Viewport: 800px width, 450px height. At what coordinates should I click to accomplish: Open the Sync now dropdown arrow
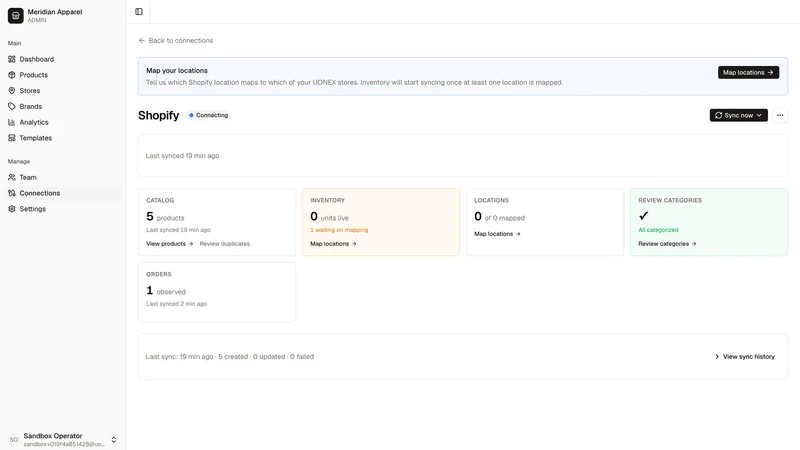[x=759, y=115]
